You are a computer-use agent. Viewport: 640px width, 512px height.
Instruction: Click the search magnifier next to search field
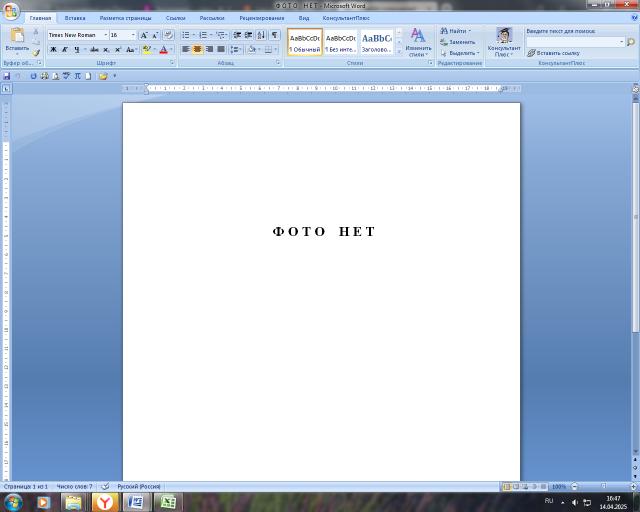[x=631, y=42]
